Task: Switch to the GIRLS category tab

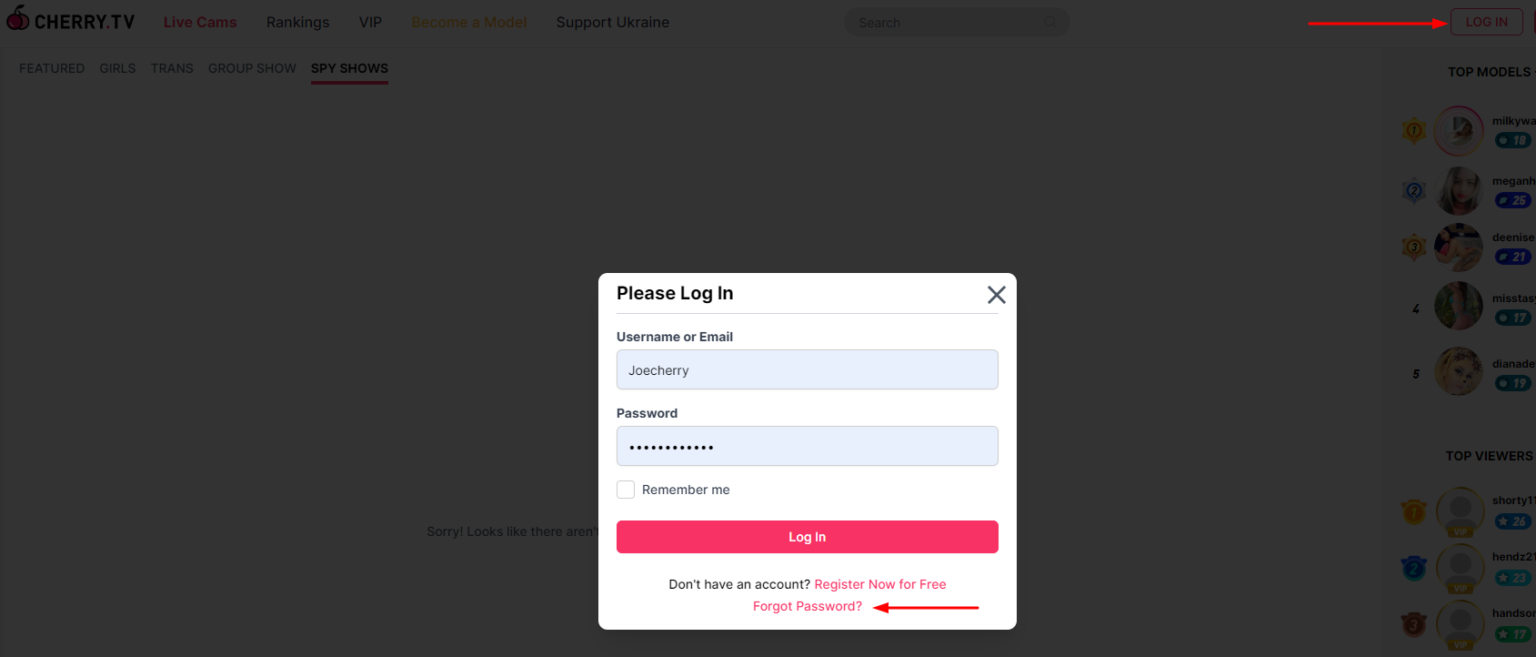Action: tap(117, 68)
